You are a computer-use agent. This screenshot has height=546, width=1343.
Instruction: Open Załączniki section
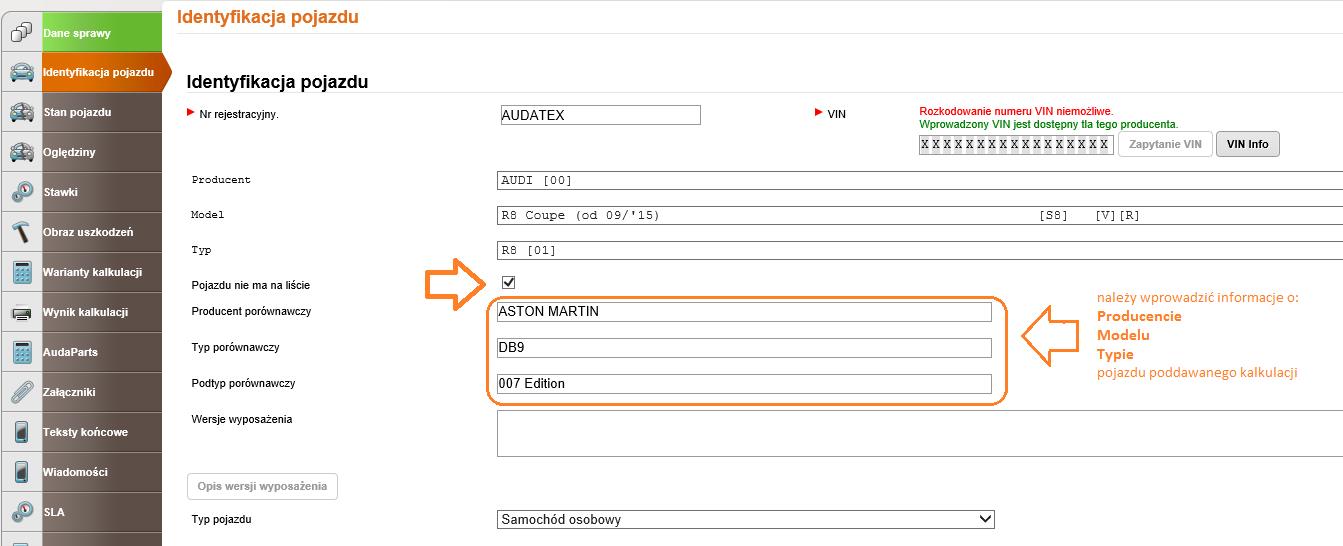(101, 392)
